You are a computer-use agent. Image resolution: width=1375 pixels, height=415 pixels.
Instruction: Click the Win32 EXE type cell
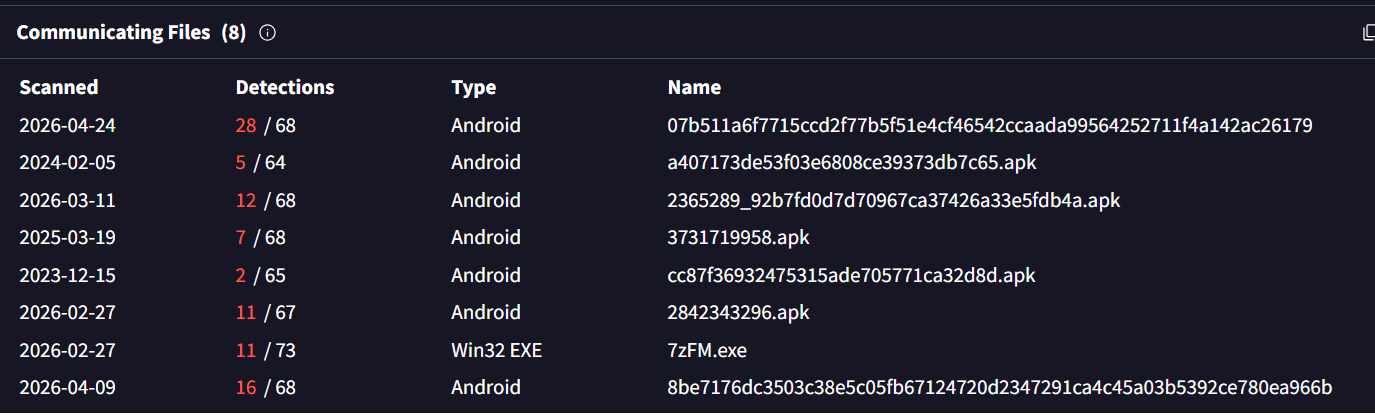496,350
